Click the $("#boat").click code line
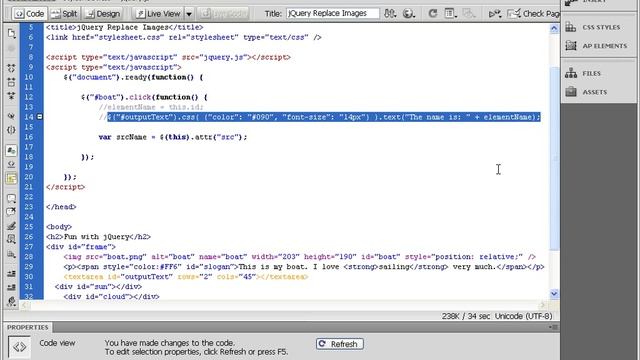This screenshot has width=640, height=360. (x=144, y=97)
